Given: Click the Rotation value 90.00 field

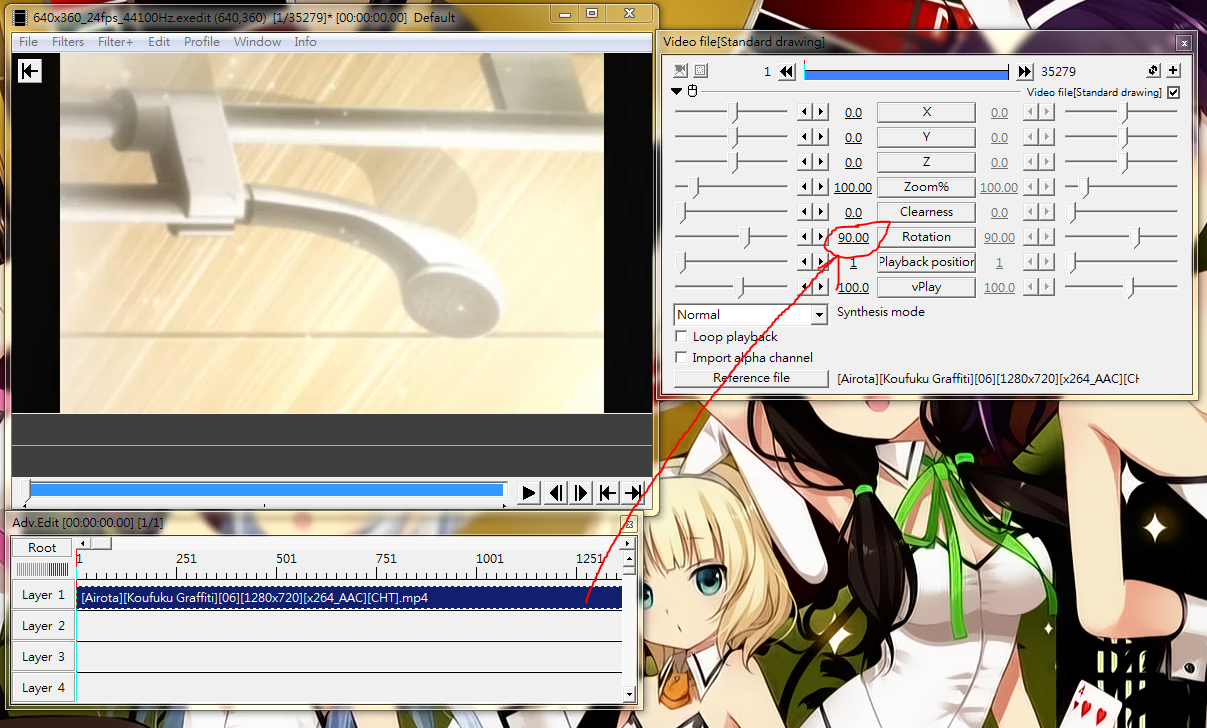Looking at the screenshot, I should 853,237.
